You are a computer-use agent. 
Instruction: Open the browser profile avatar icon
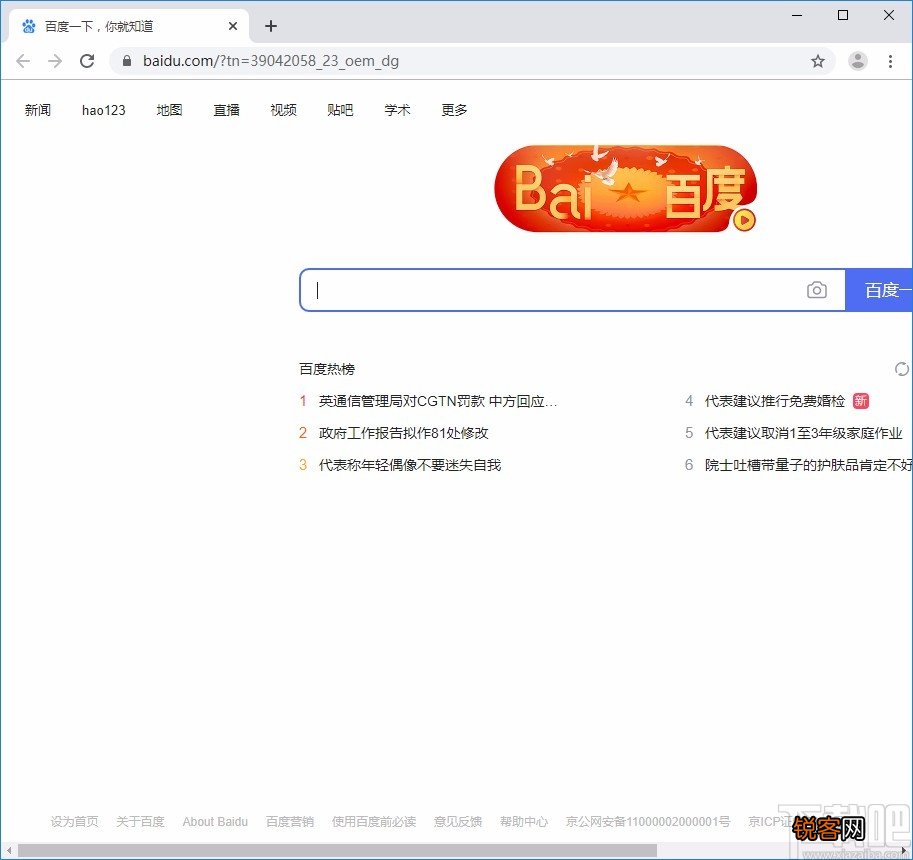coord(858,61)
